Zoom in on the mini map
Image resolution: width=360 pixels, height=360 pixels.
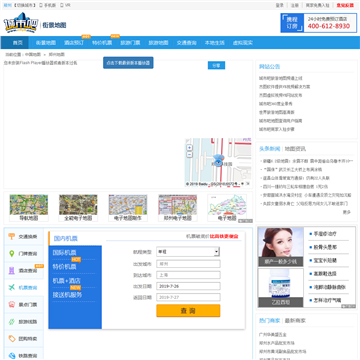[190, 148]
